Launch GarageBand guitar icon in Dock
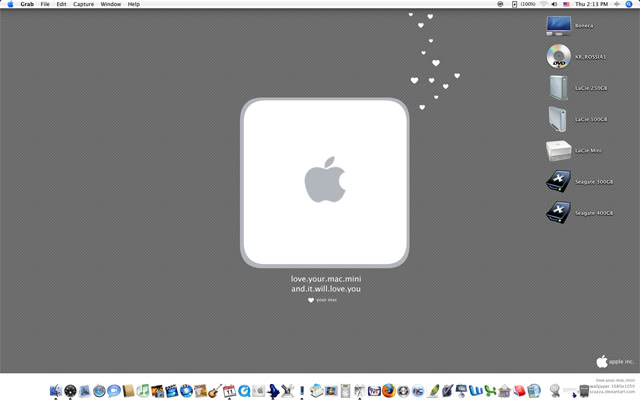The width and height of the screenshot is (640, 400). click(215, 391)
